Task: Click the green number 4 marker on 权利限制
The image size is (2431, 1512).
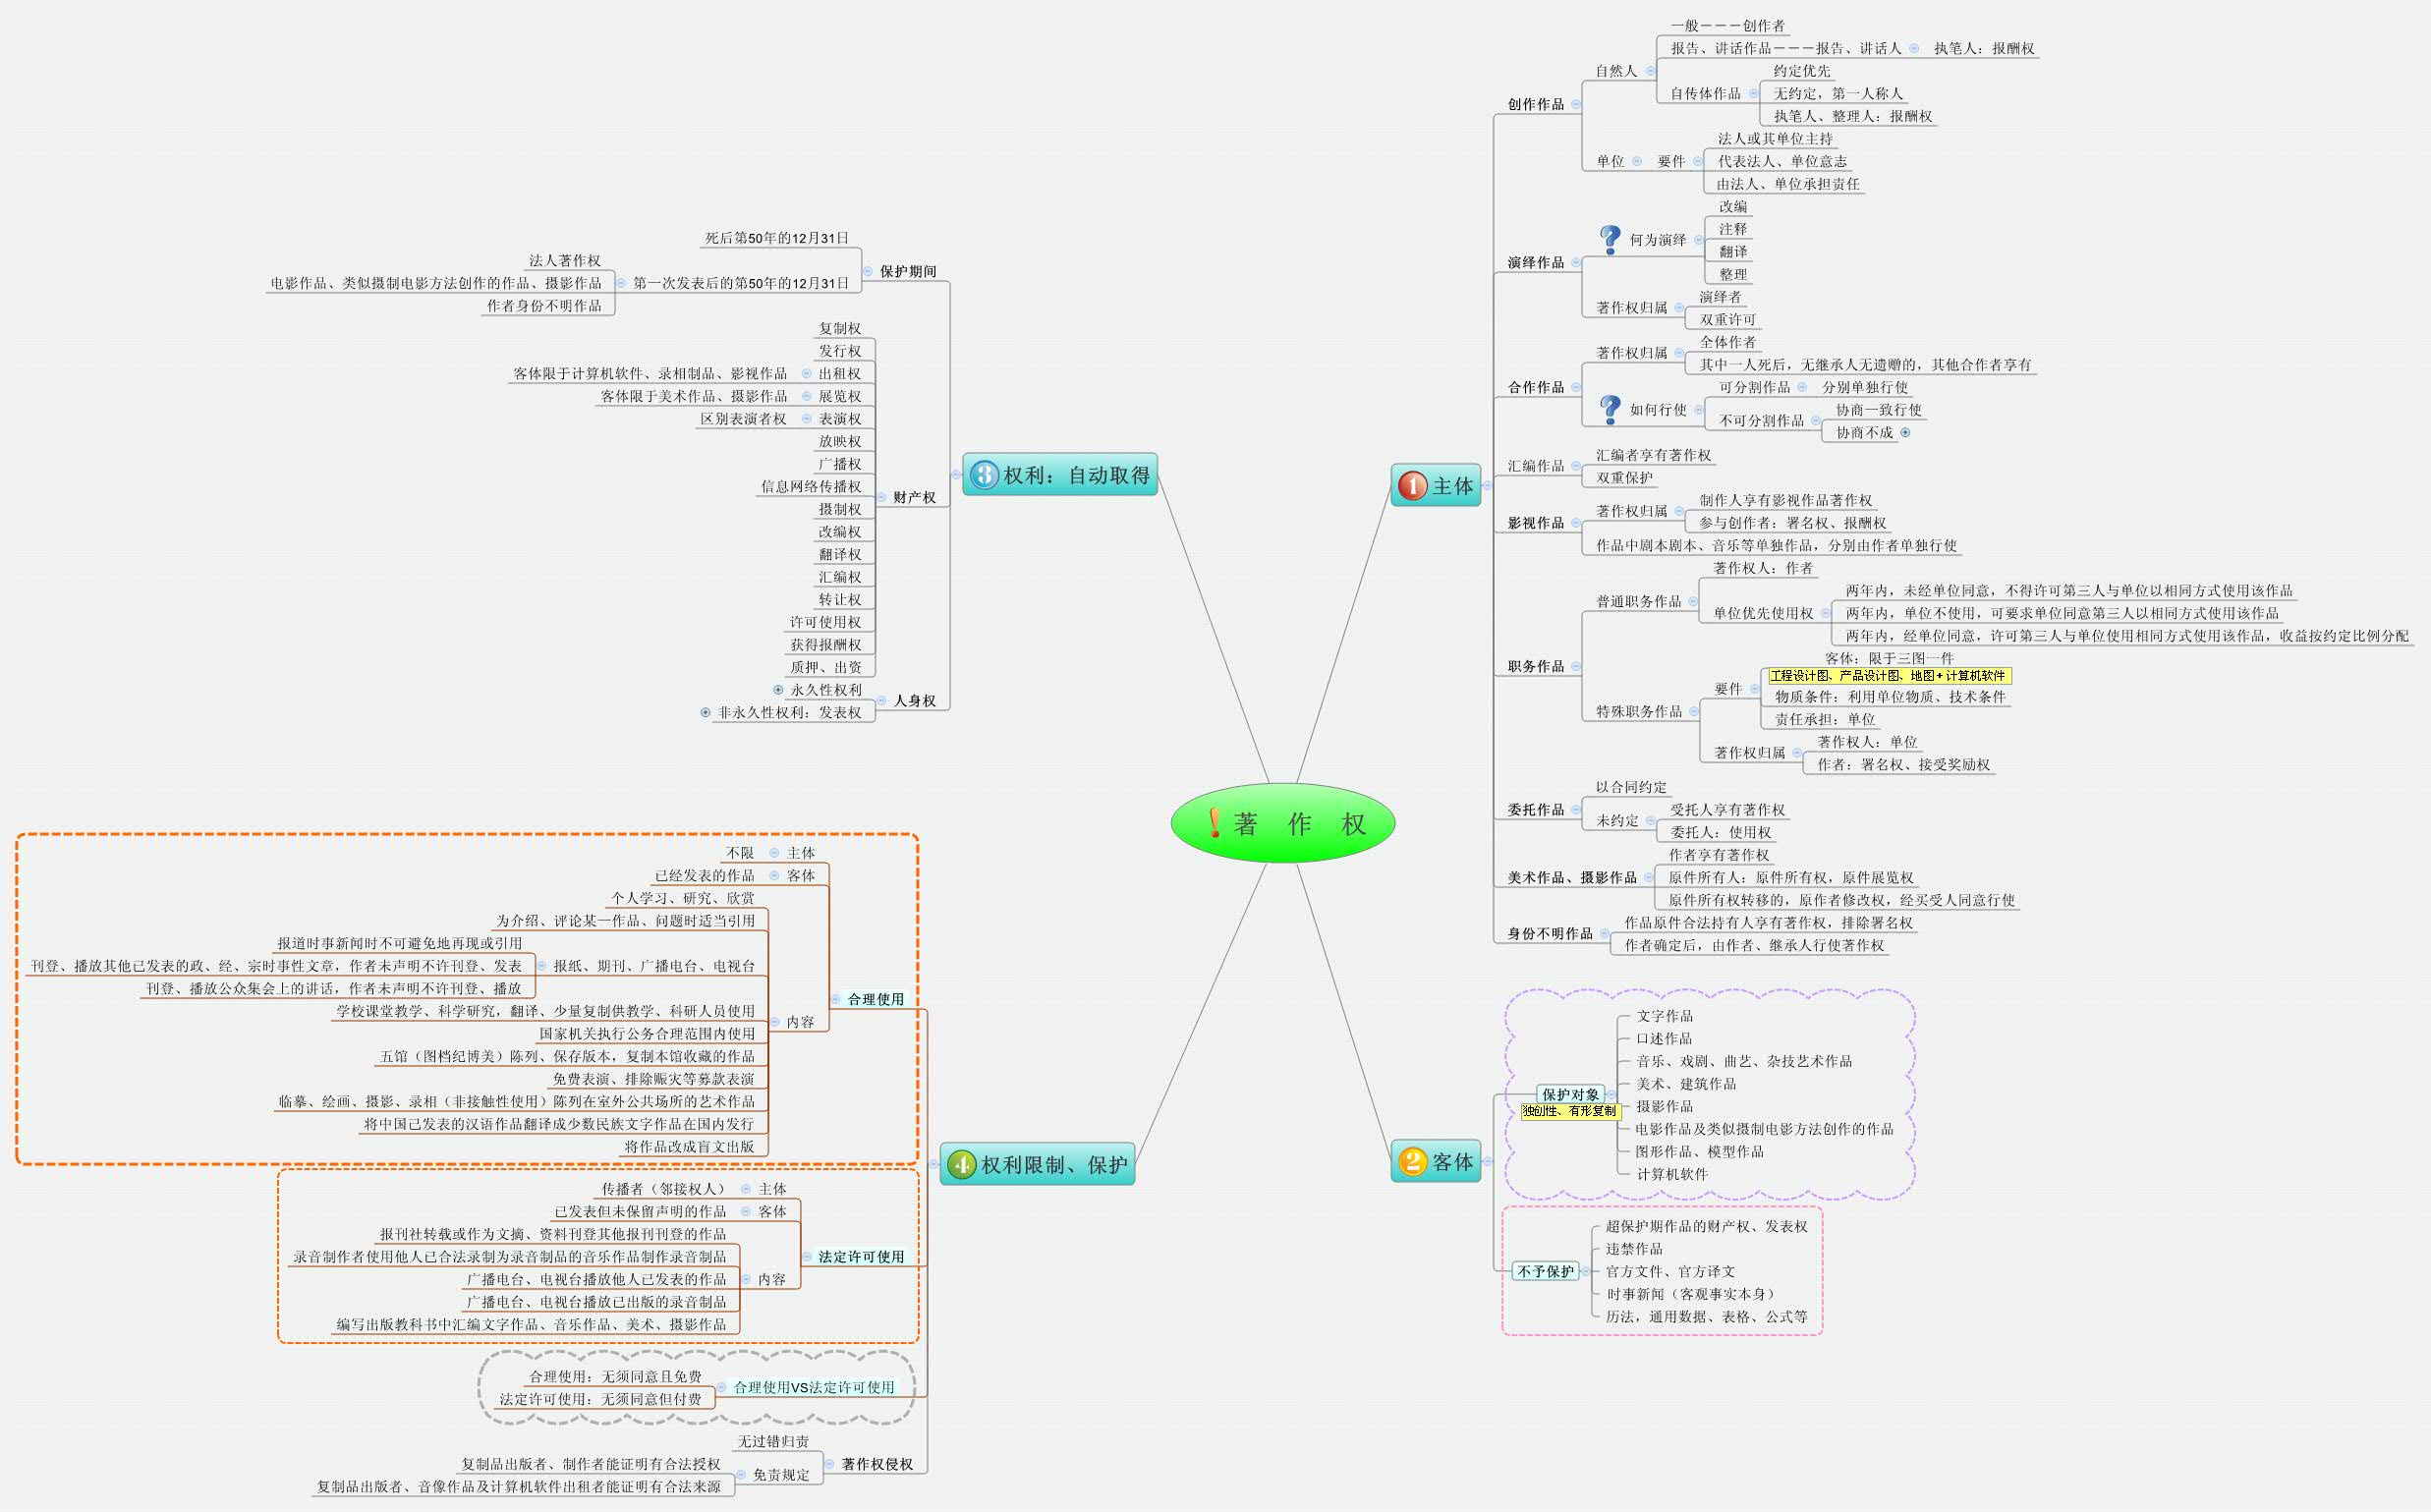Action: (962, 1164)
